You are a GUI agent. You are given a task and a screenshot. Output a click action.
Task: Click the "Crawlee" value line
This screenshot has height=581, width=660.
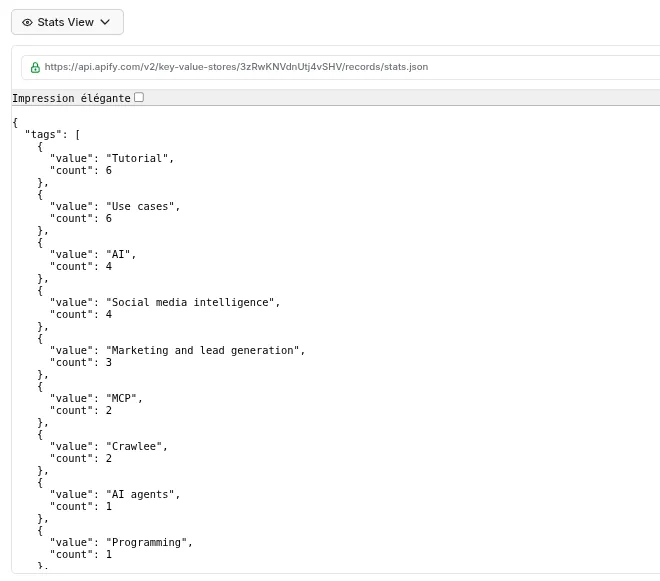pyautogui.click(x=109, y=446)
